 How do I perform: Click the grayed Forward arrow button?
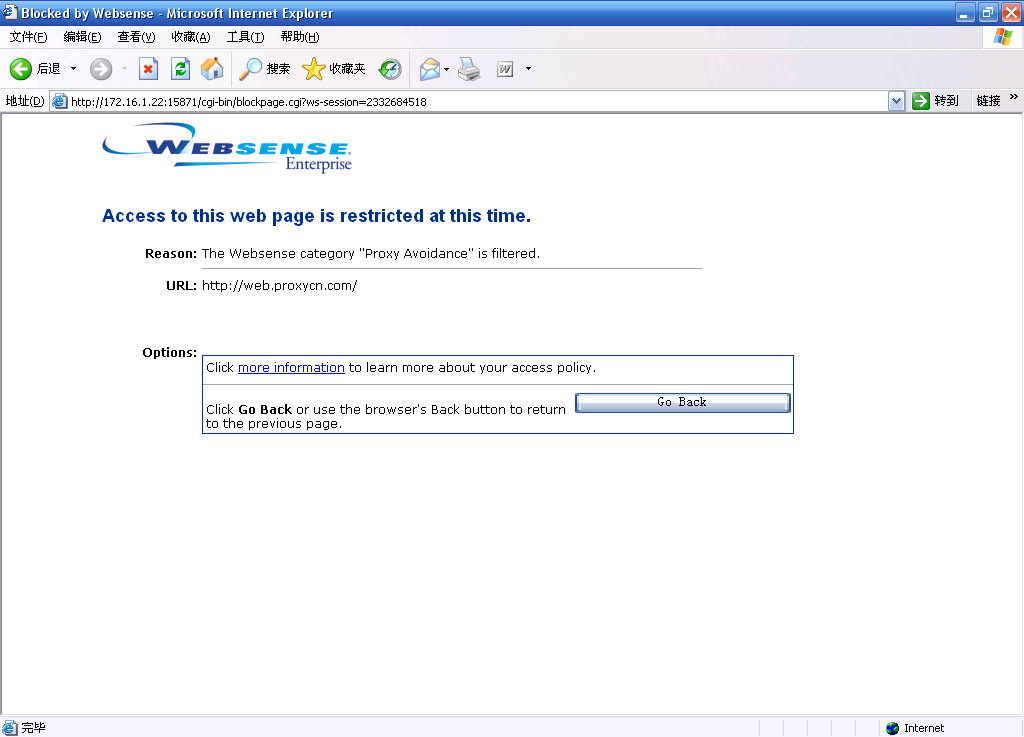[x=101, y=69]
